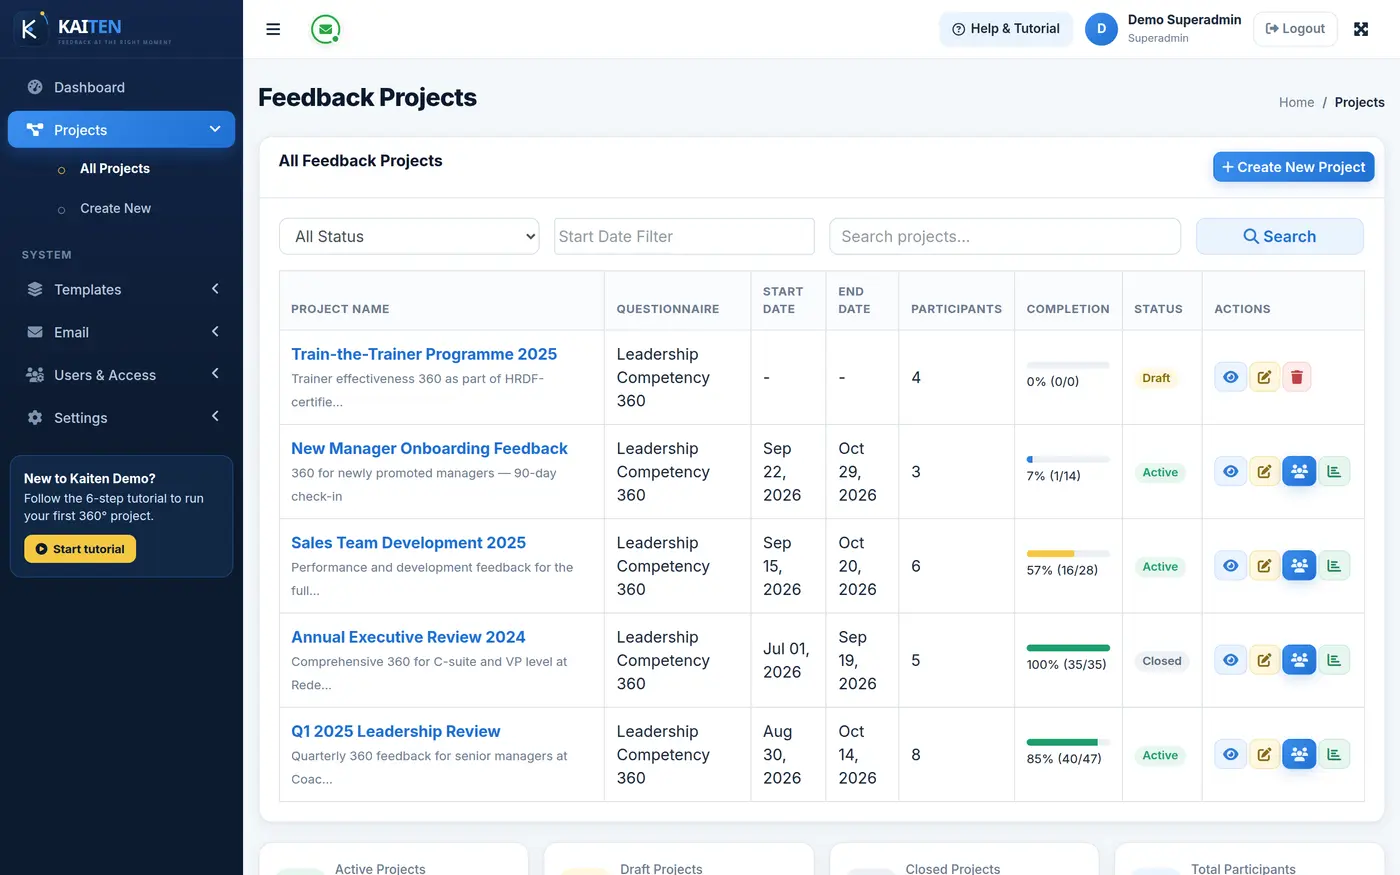Expand the Settings sidebar menu

tap(121, 418)
